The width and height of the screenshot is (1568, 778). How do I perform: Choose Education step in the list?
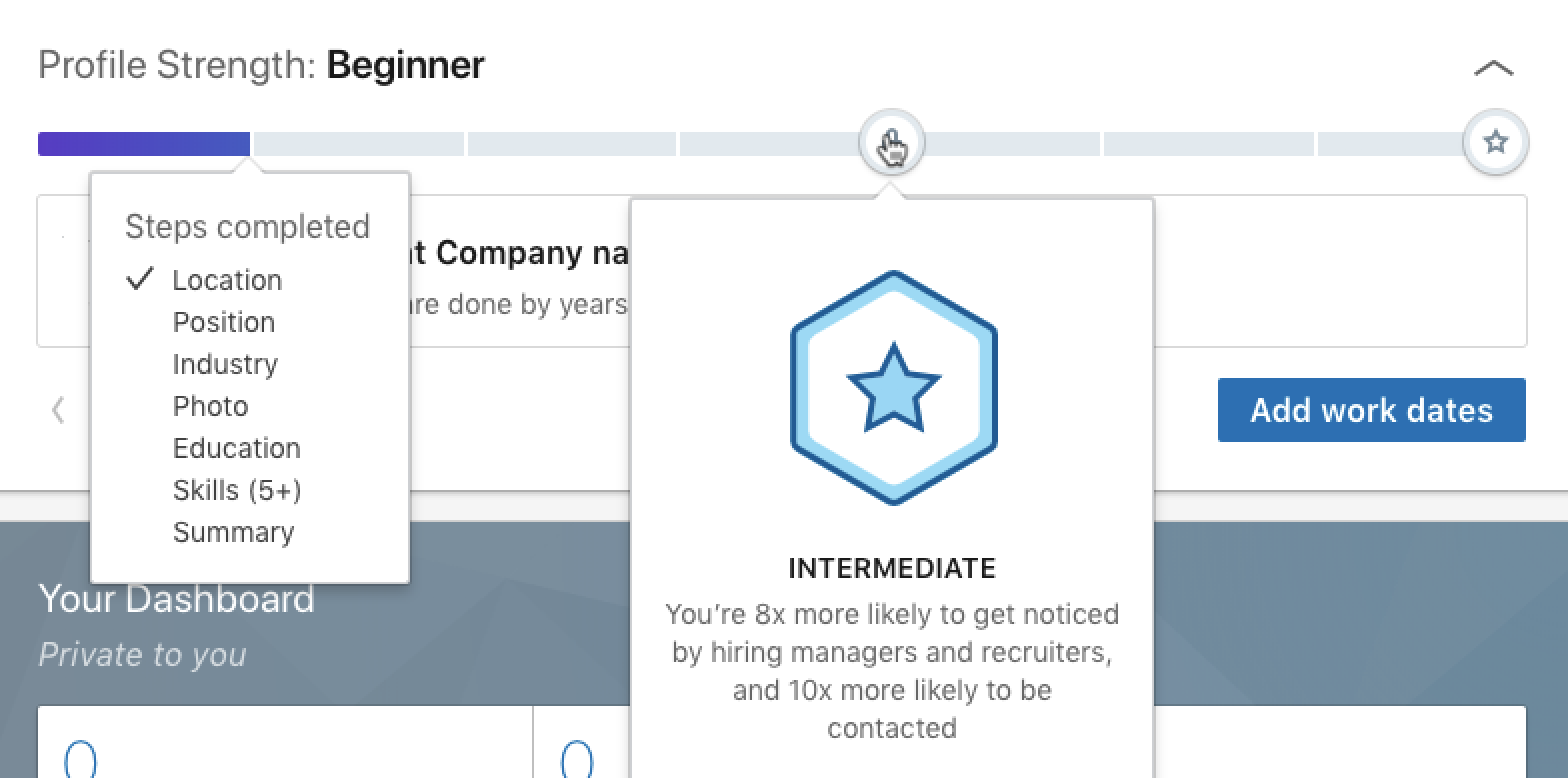(x=236, y=448)
